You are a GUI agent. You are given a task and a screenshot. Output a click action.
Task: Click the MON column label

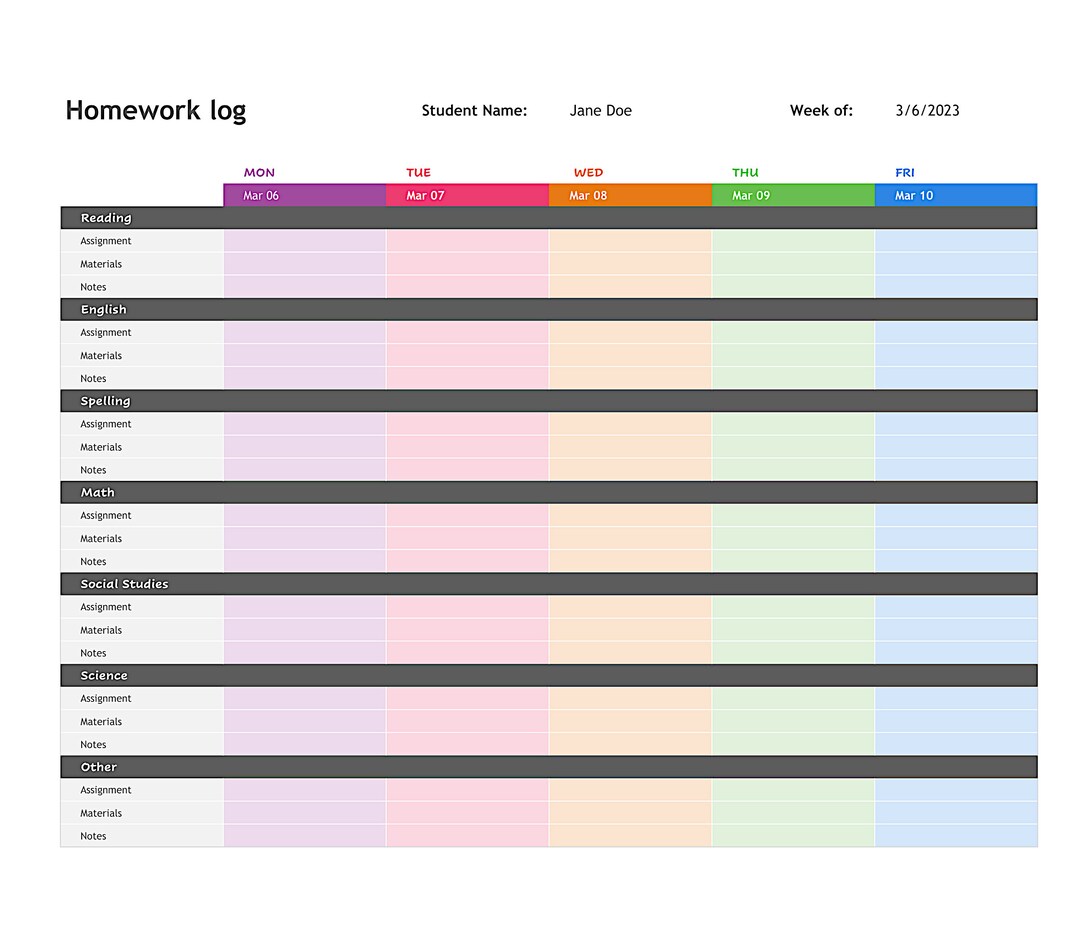tap(259, 172)
